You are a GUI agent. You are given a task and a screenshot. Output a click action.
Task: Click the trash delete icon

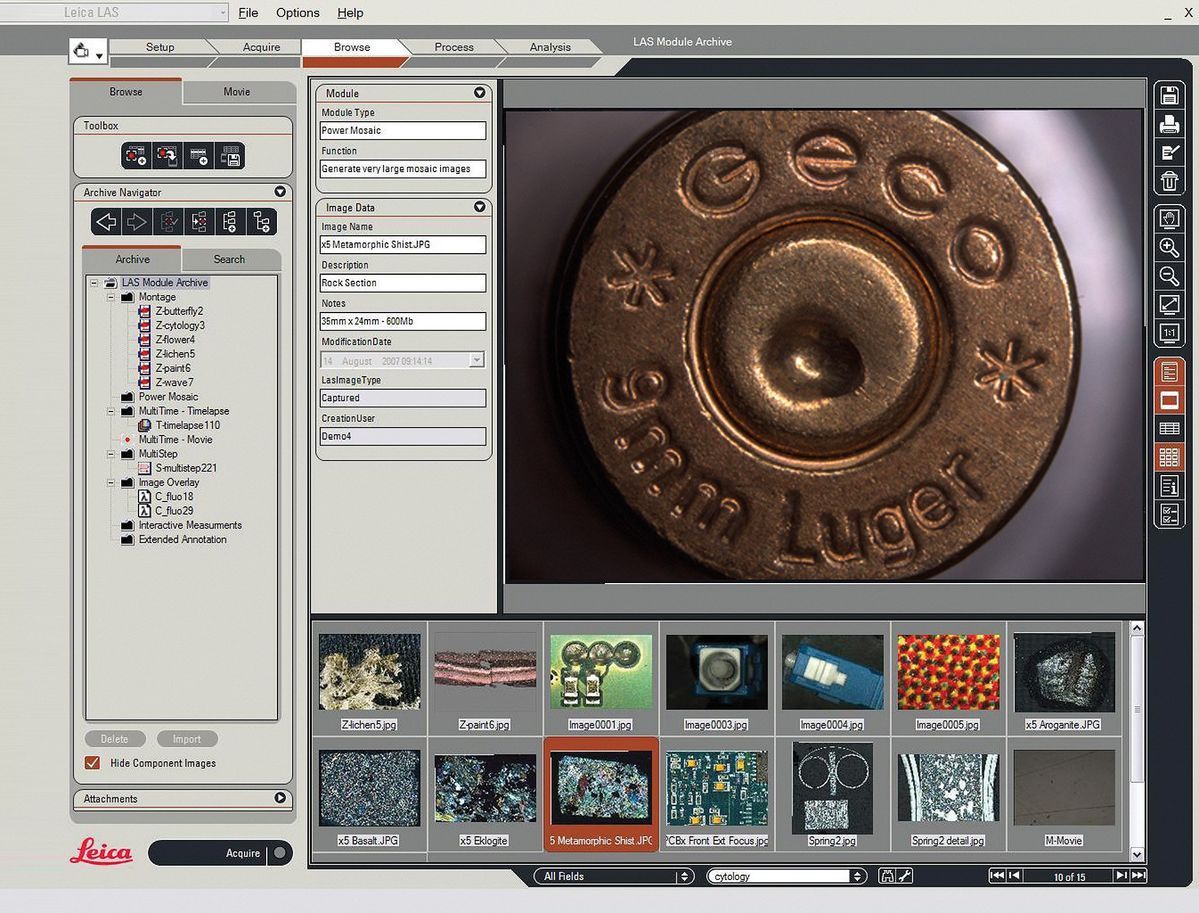coord(1168,180)
